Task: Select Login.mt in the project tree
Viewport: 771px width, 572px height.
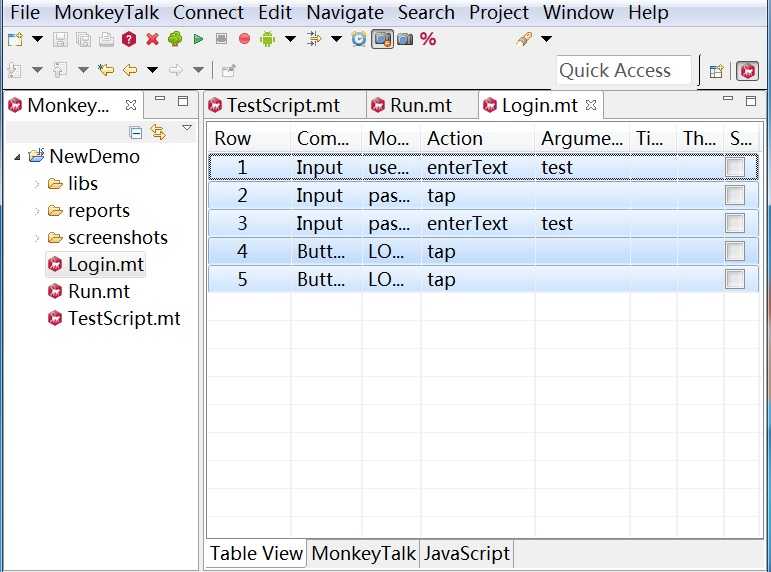Action: 96,265
